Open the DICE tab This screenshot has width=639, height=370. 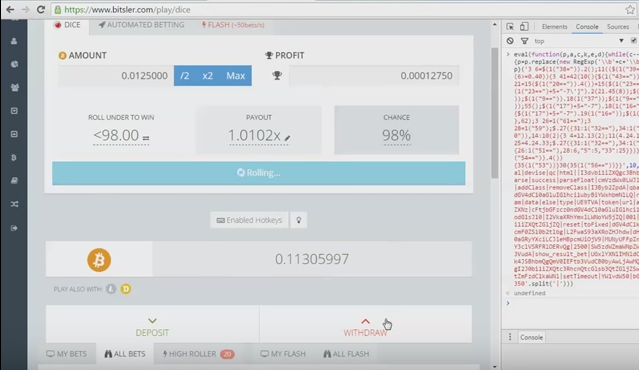(68, 25)
